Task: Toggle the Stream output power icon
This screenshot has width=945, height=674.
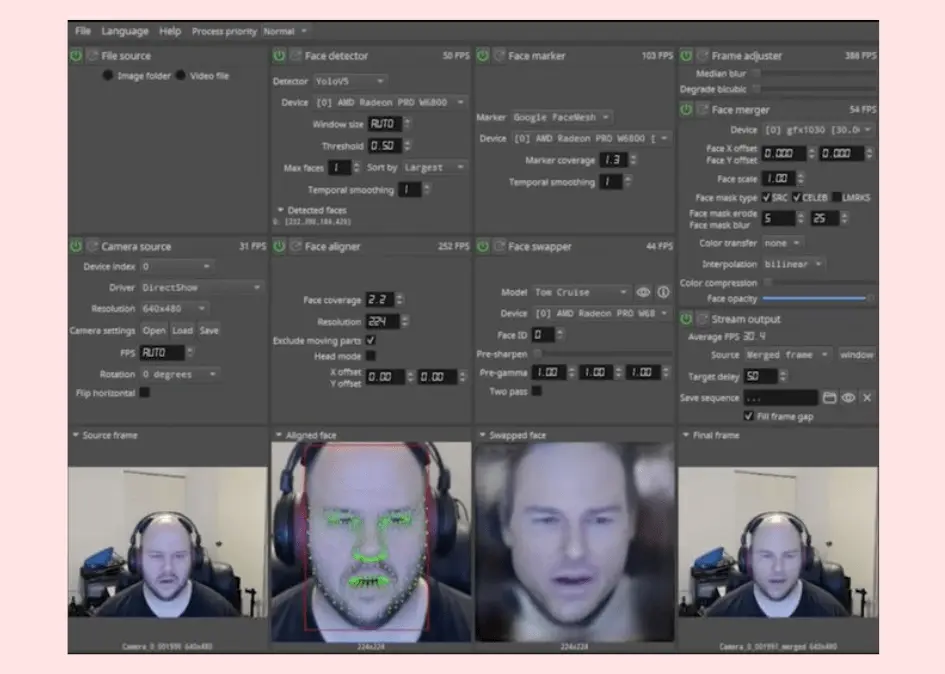Action: pos(686,319)
